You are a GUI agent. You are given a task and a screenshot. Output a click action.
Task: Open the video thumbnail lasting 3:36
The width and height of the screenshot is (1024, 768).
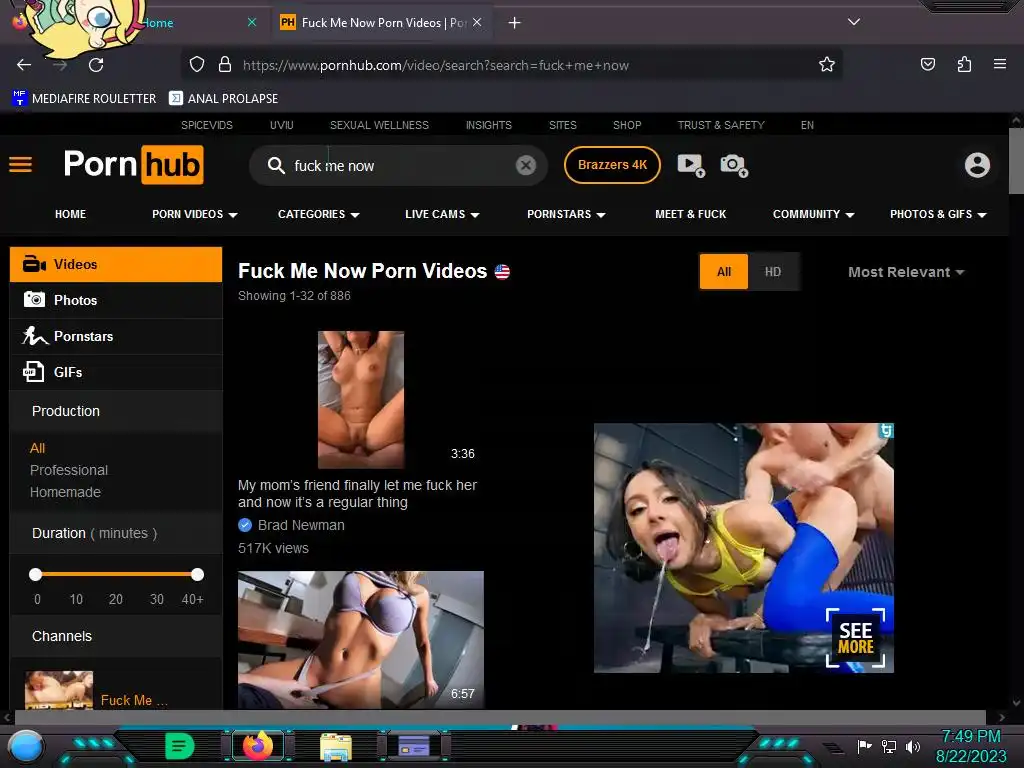click(360, 400)
